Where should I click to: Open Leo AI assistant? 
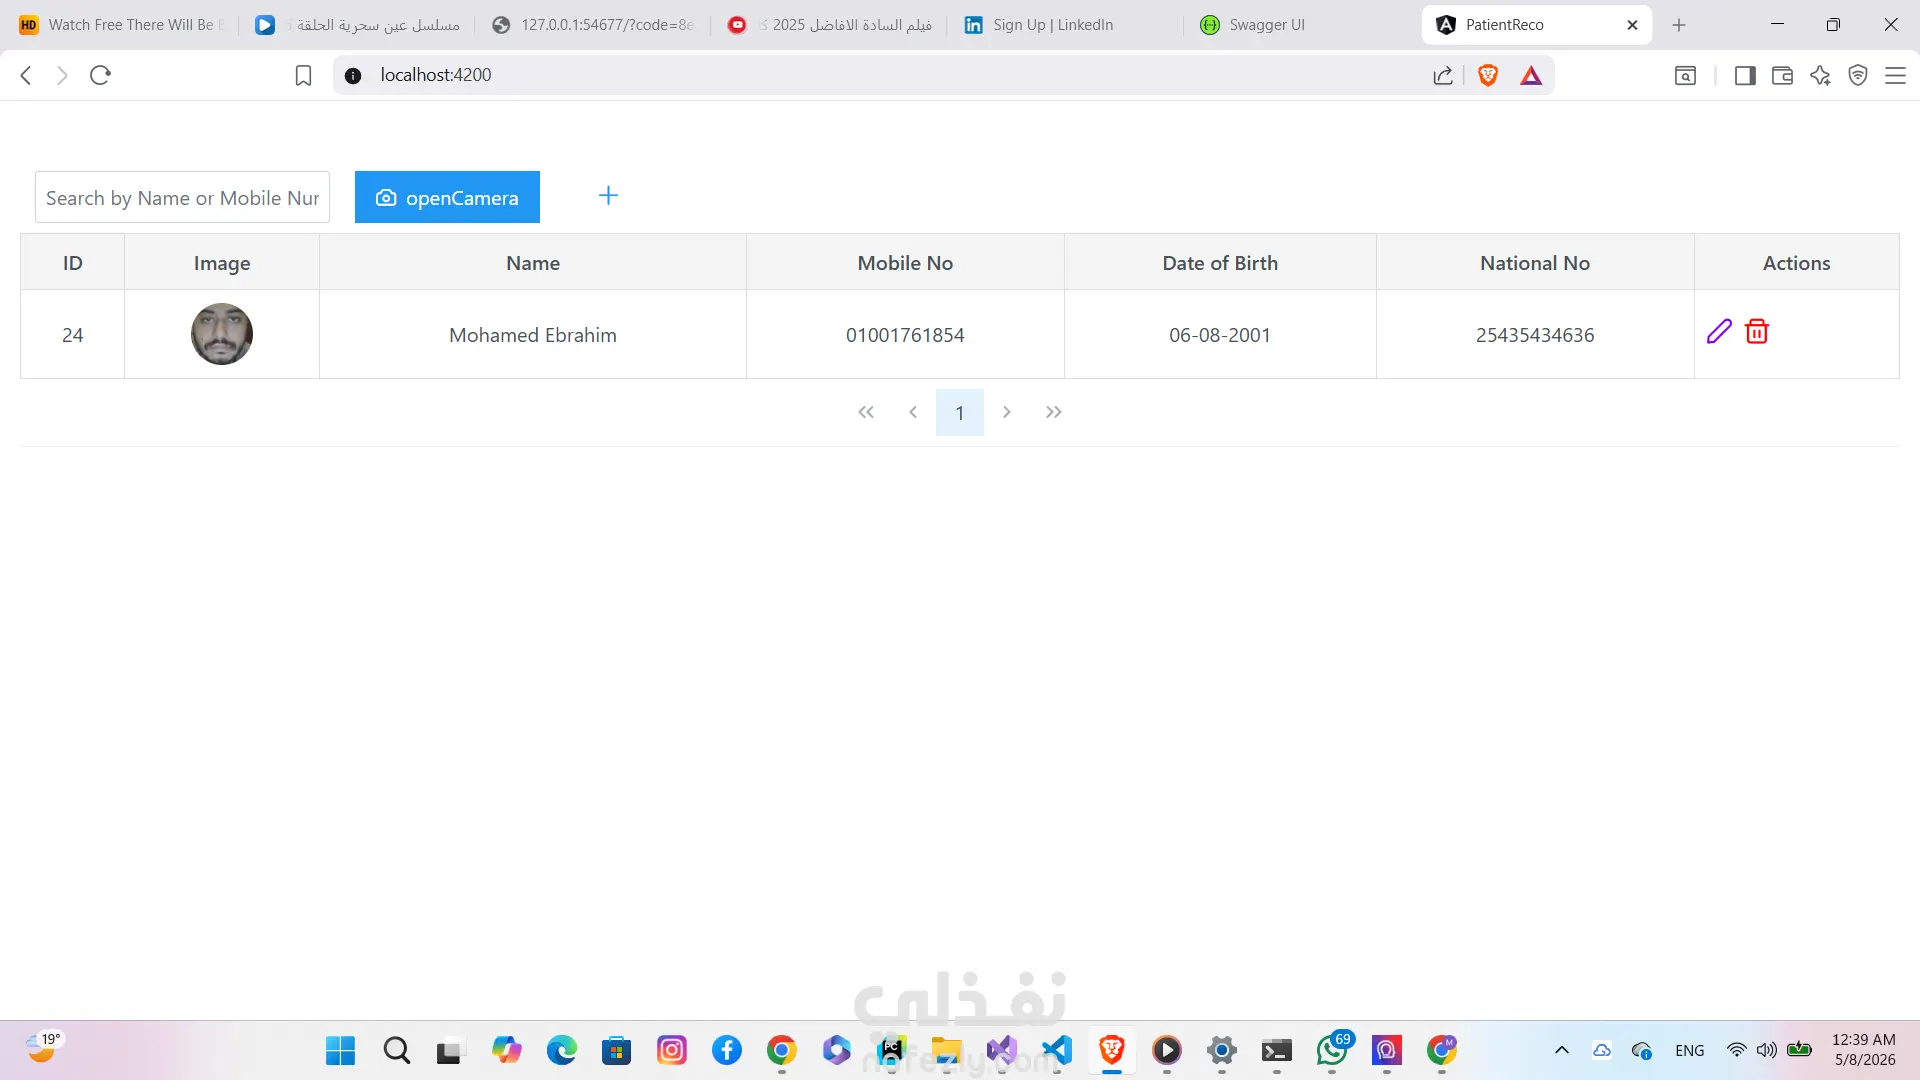click(x=1820, y=75)
